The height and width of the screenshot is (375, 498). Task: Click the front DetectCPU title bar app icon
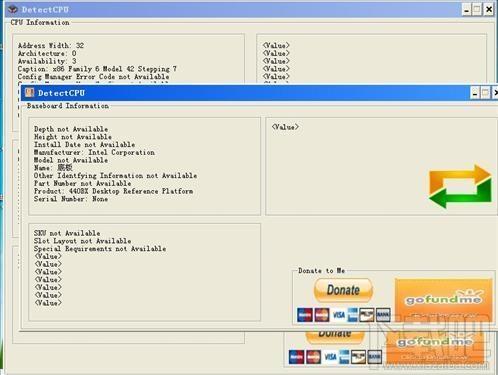[x=29, y=93]
